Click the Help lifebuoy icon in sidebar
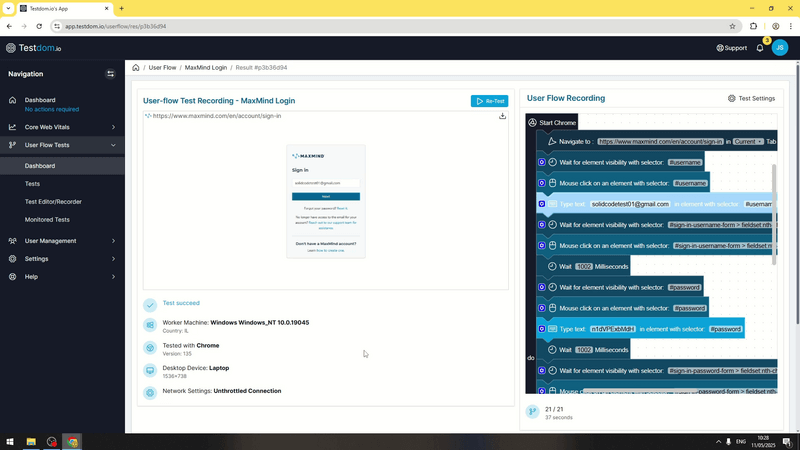 pyautogui.click(x=12, y=277)
